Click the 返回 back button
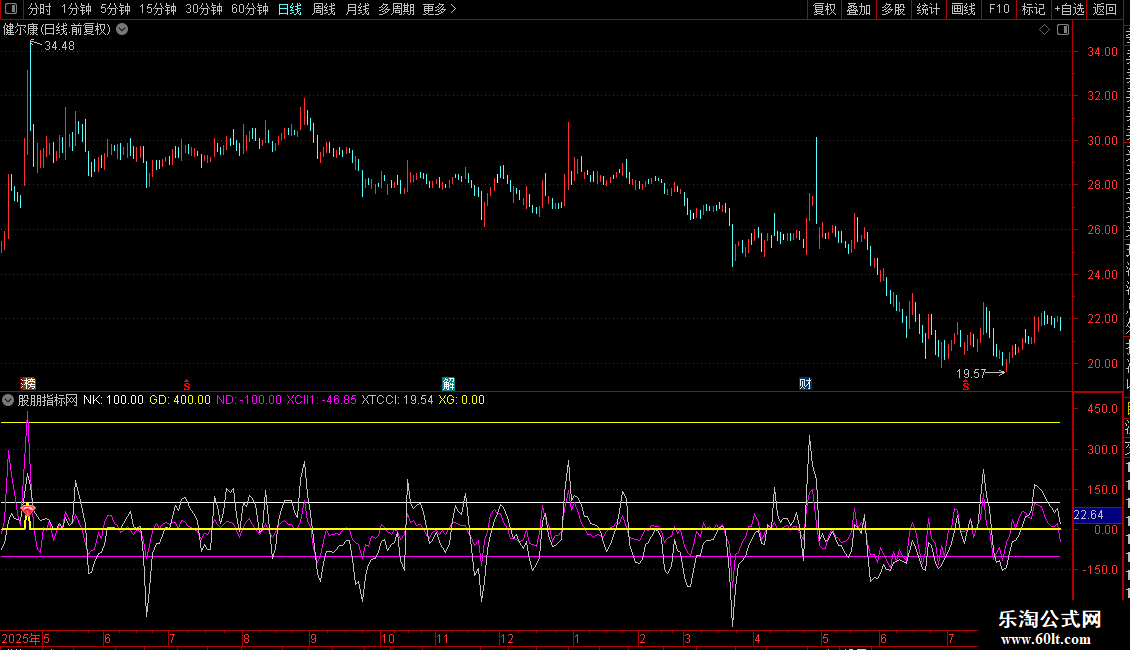This screenshot has height=650, width=1130. click(1105, 9)
